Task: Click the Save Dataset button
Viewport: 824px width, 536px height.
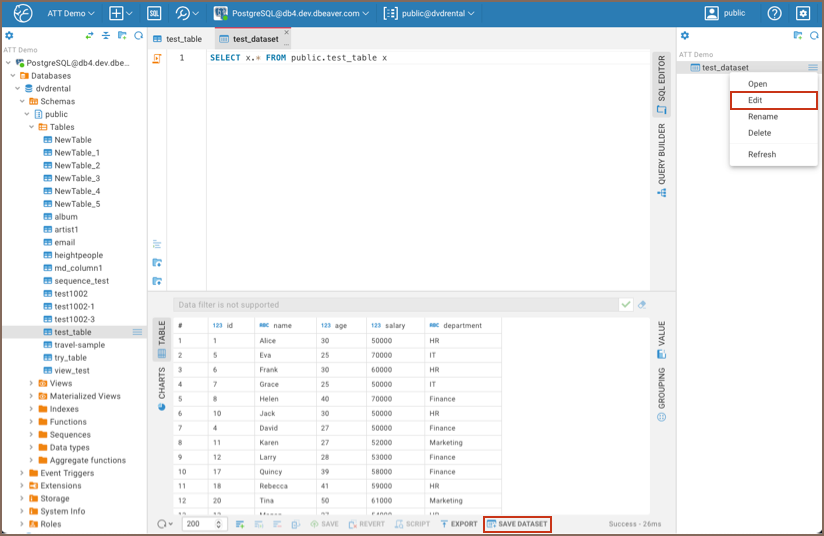Action: click(x=517, y=524)
